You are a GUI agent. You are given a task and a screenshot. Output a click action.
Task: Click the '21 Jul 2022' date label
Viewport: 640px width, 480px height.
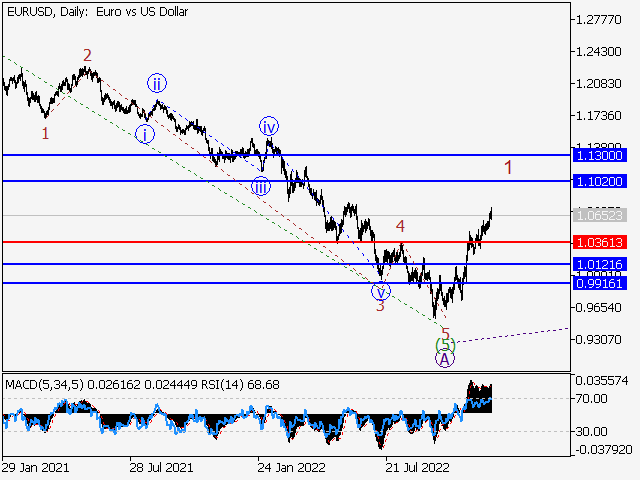[x=418, y=468]
